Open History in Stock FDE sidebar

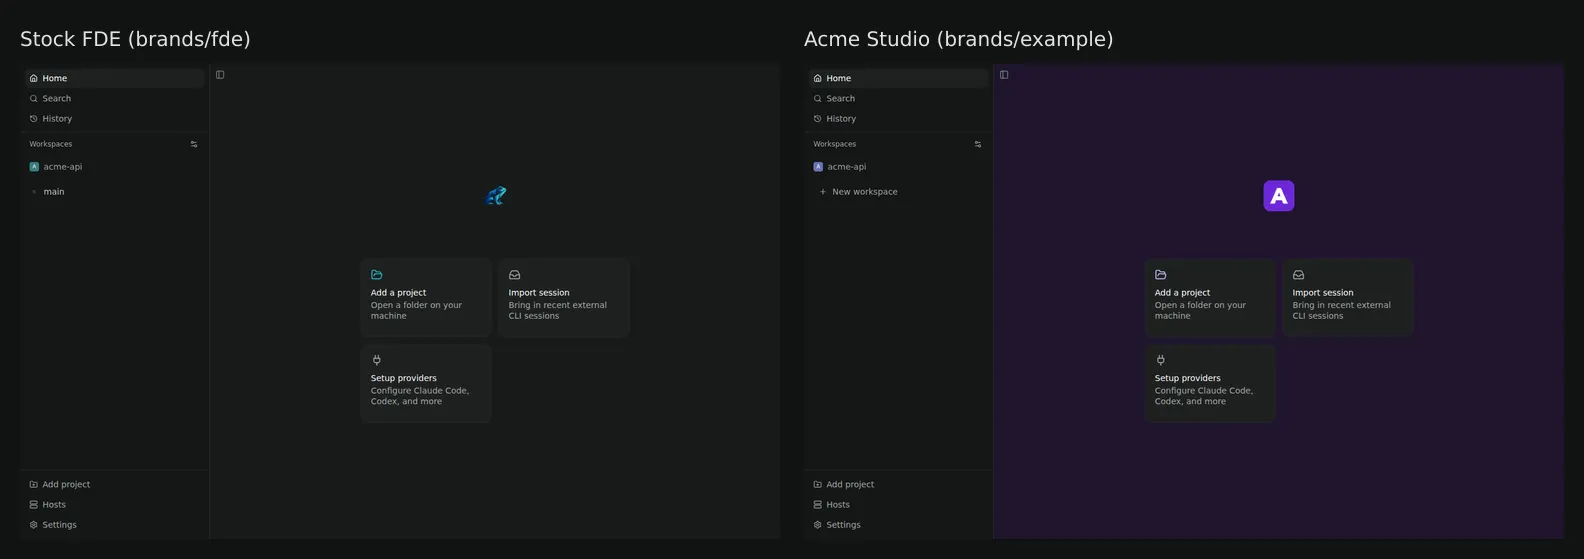pyautogui.click(x=114, y=118)
